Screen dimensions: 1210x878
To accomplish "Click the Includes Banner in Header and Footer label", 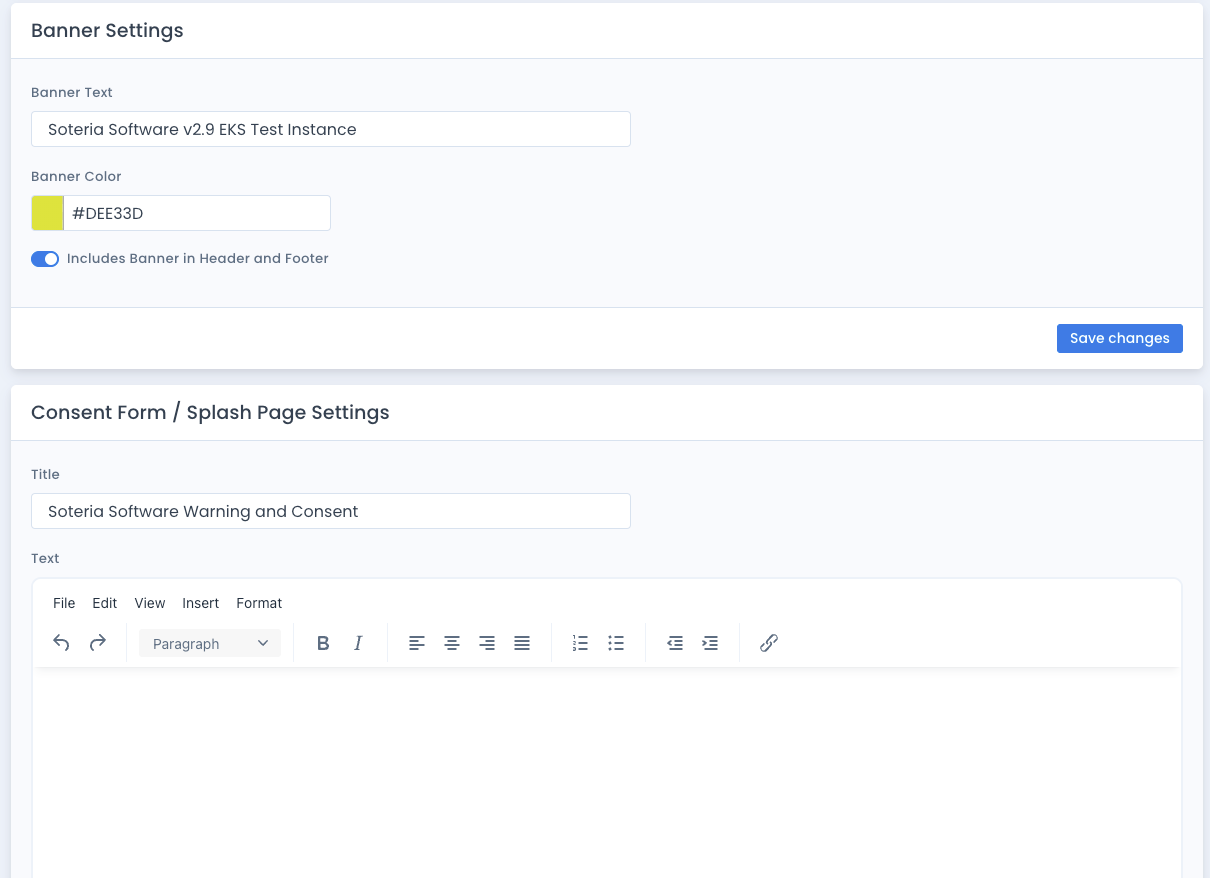I will coord(198,258).
